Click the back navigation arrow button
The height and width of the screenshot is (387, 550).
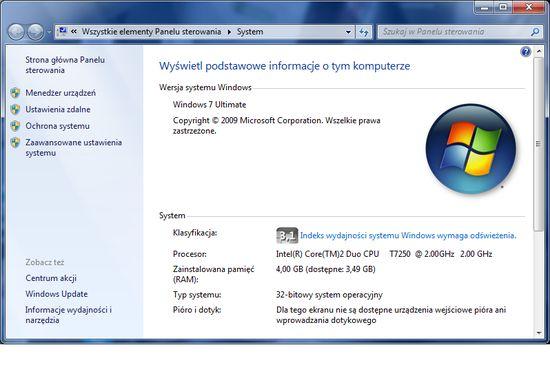(16, 32)
